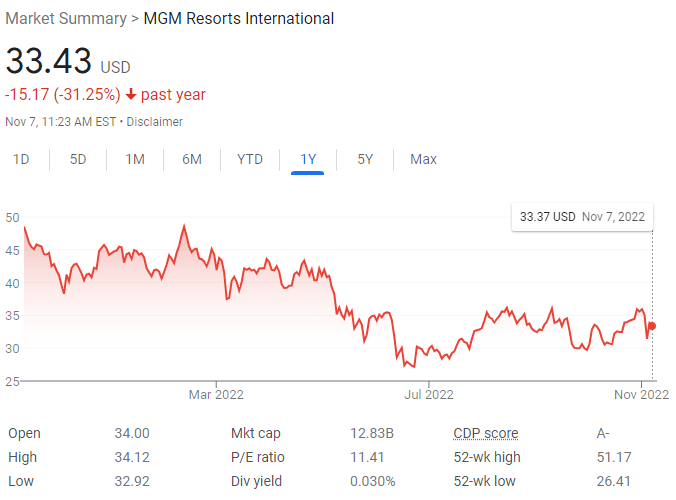Show the 5Y price history

click(x=366, y=159)
